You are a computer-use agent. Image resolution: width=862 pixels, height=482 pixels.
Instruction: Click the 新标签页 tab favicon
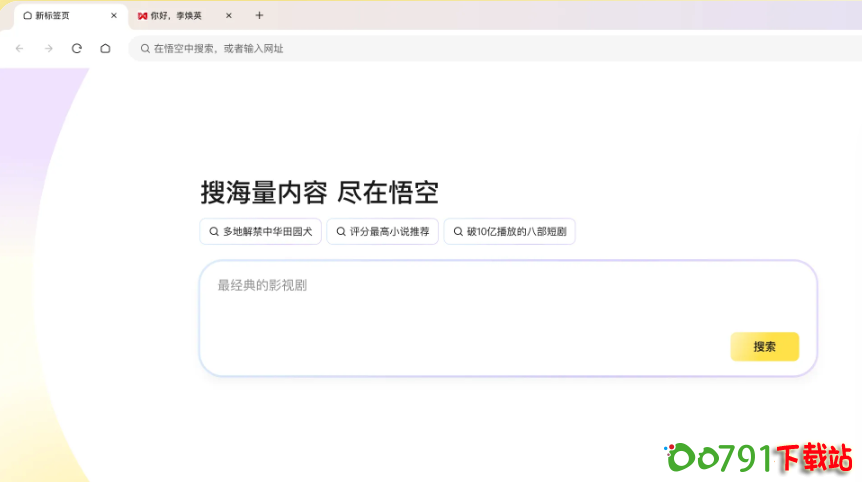coord(27,16)
